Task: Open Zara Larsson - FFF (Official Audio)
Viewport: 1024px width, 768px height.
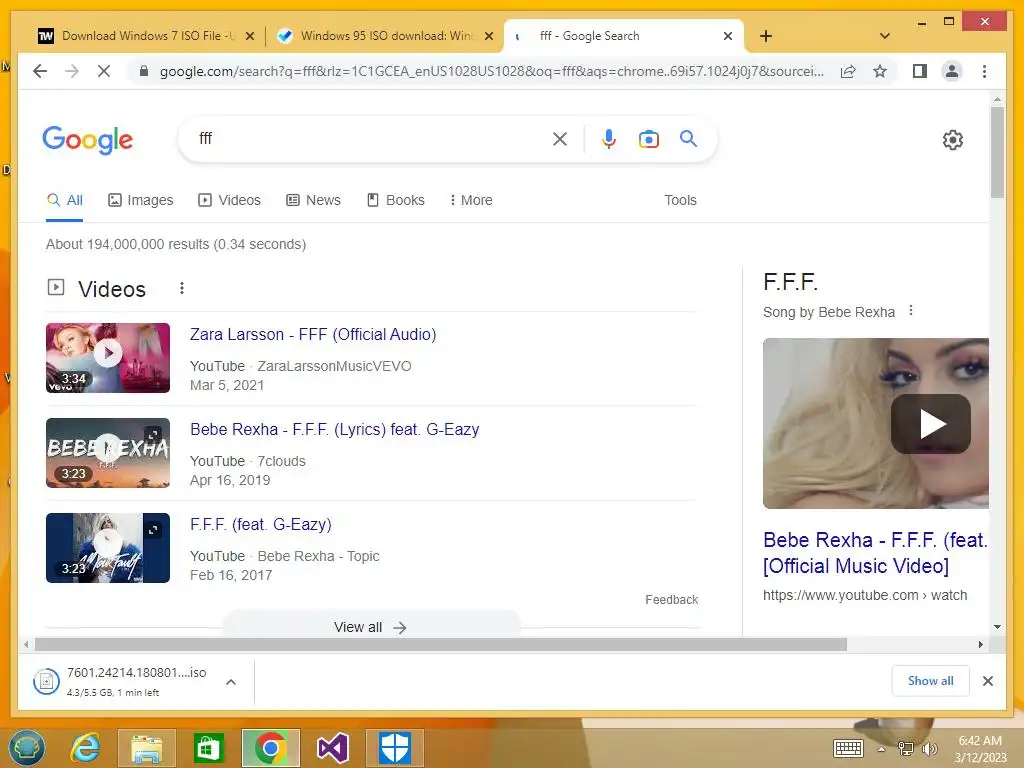Action: click(x=313, y=334)
